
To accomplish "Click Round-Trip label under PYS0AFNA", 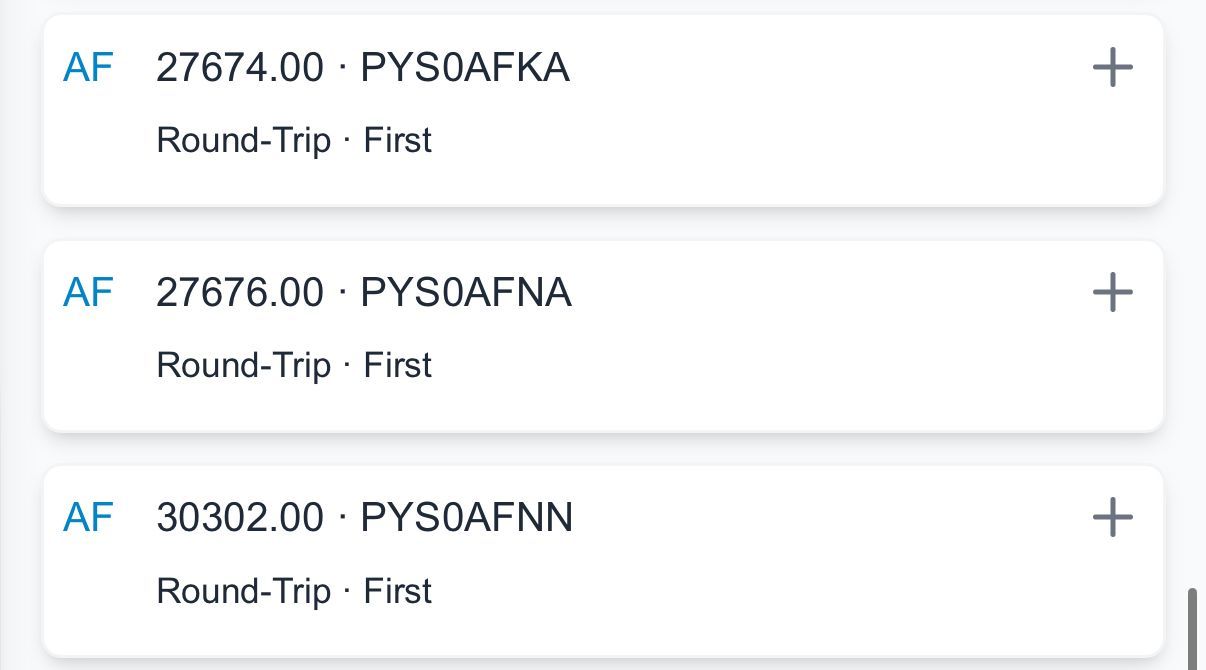I will 243,365.
